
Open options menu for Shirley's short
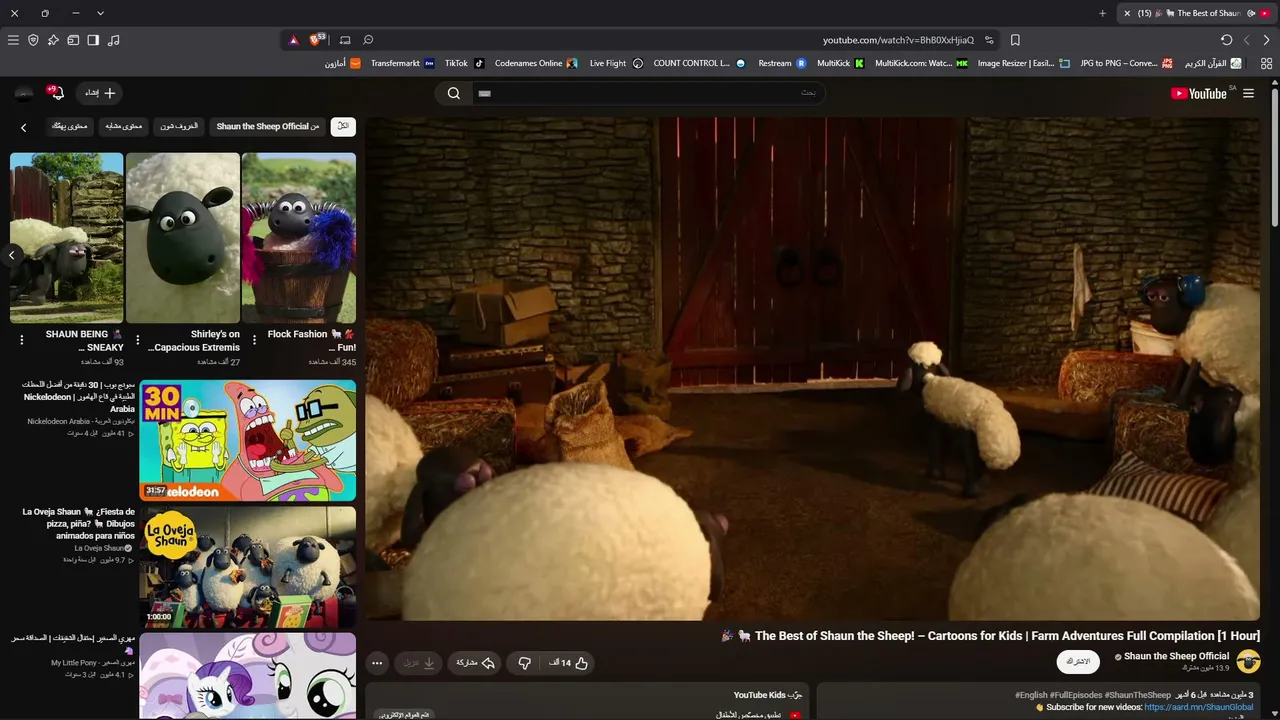tap(138, 340)
